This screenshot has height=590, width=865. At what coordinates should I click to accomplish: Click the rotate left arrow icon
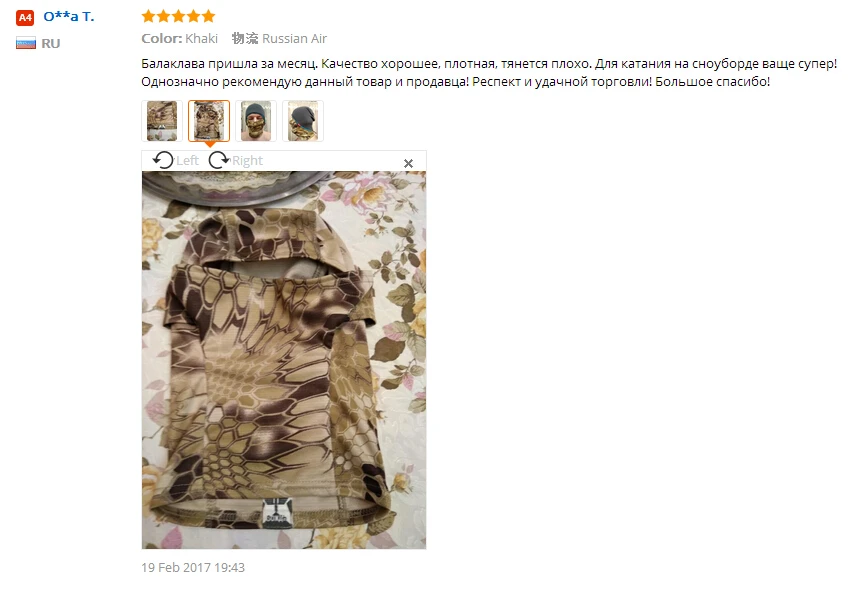tap(163, 160)
